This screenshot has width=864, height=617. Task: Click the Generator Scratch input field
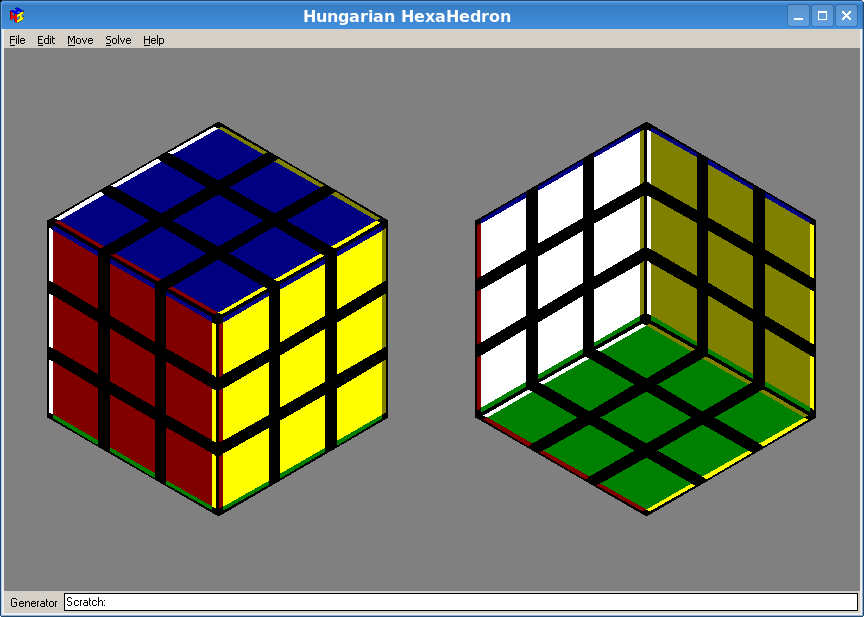(461, 602)
